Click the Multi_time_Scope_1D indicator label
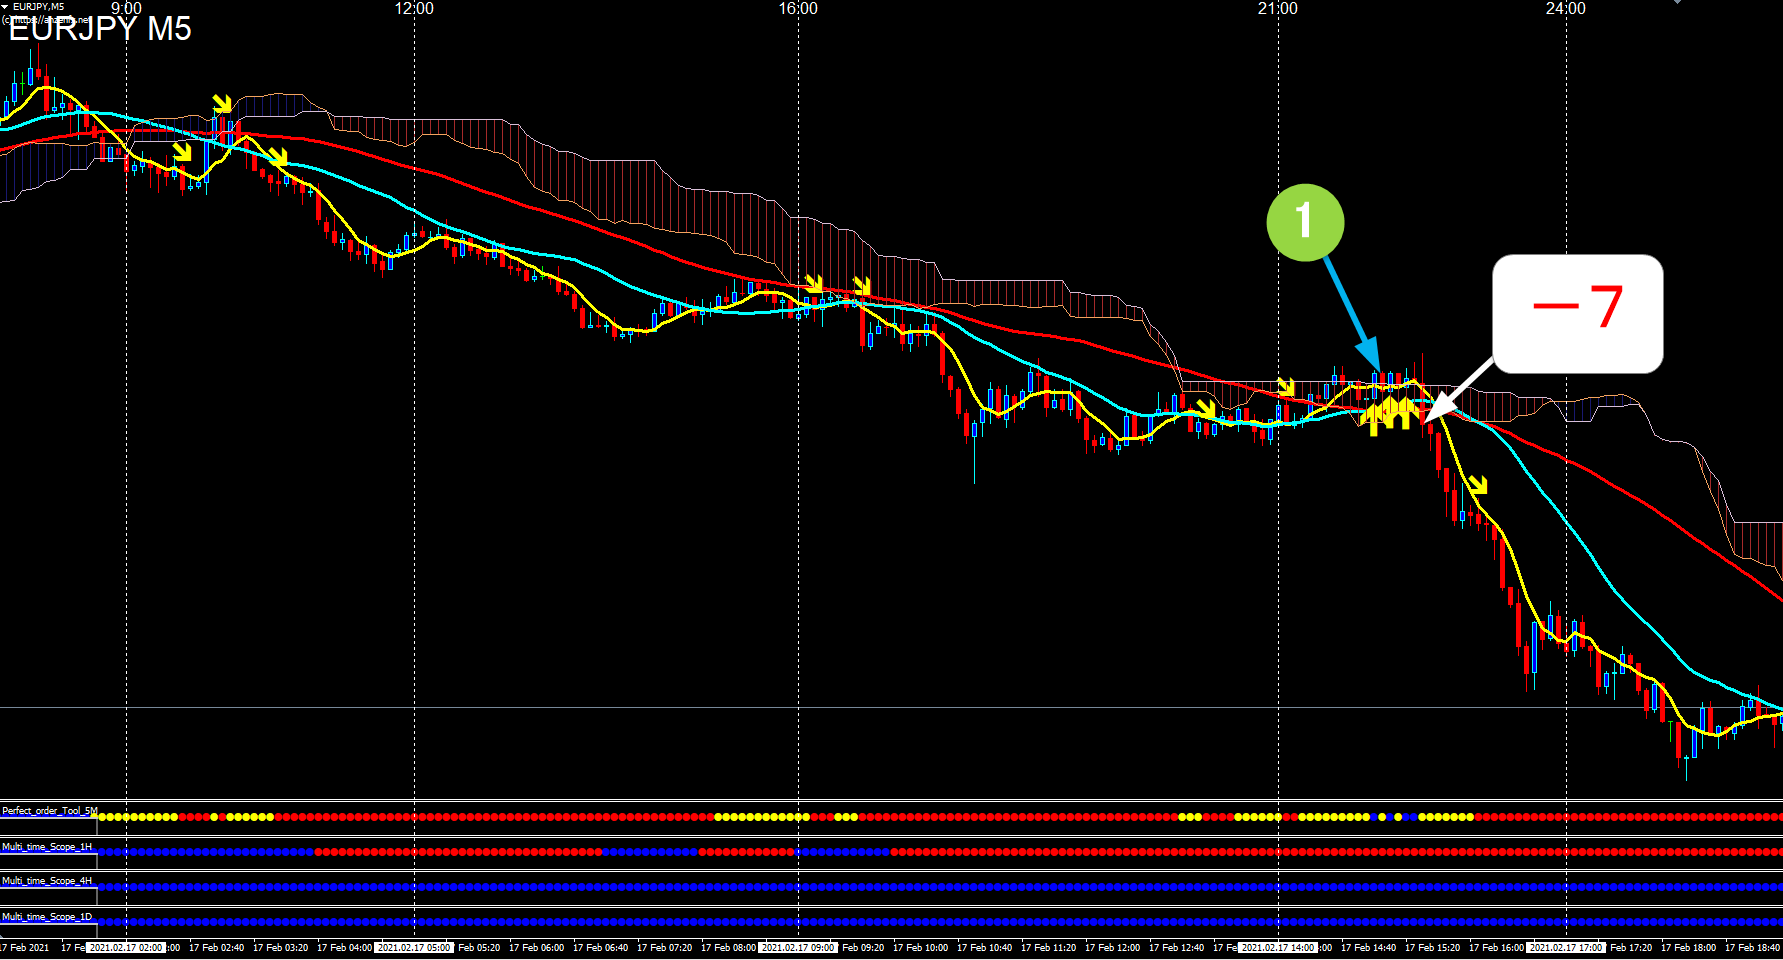The image size is (1783, 960). (47, 917)
